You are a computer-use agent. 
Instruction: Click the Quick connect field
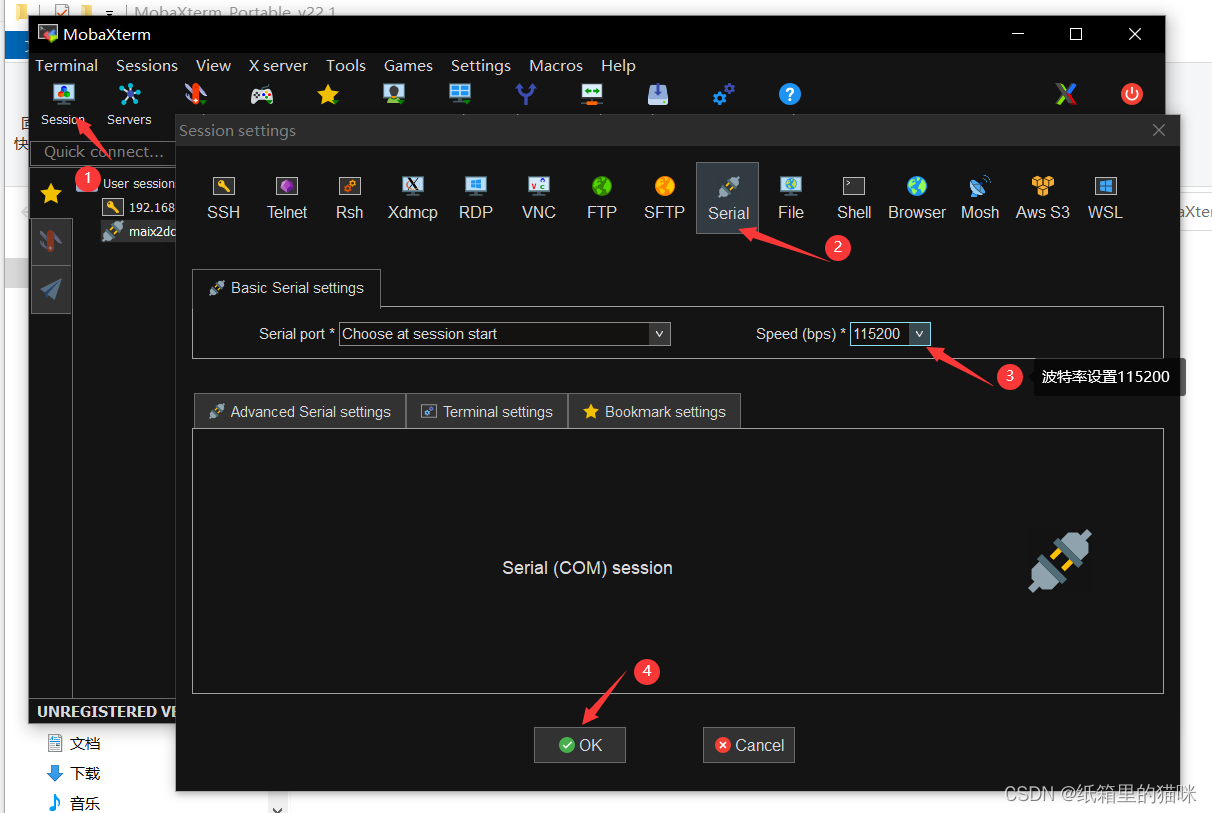(x=104, y=152)
